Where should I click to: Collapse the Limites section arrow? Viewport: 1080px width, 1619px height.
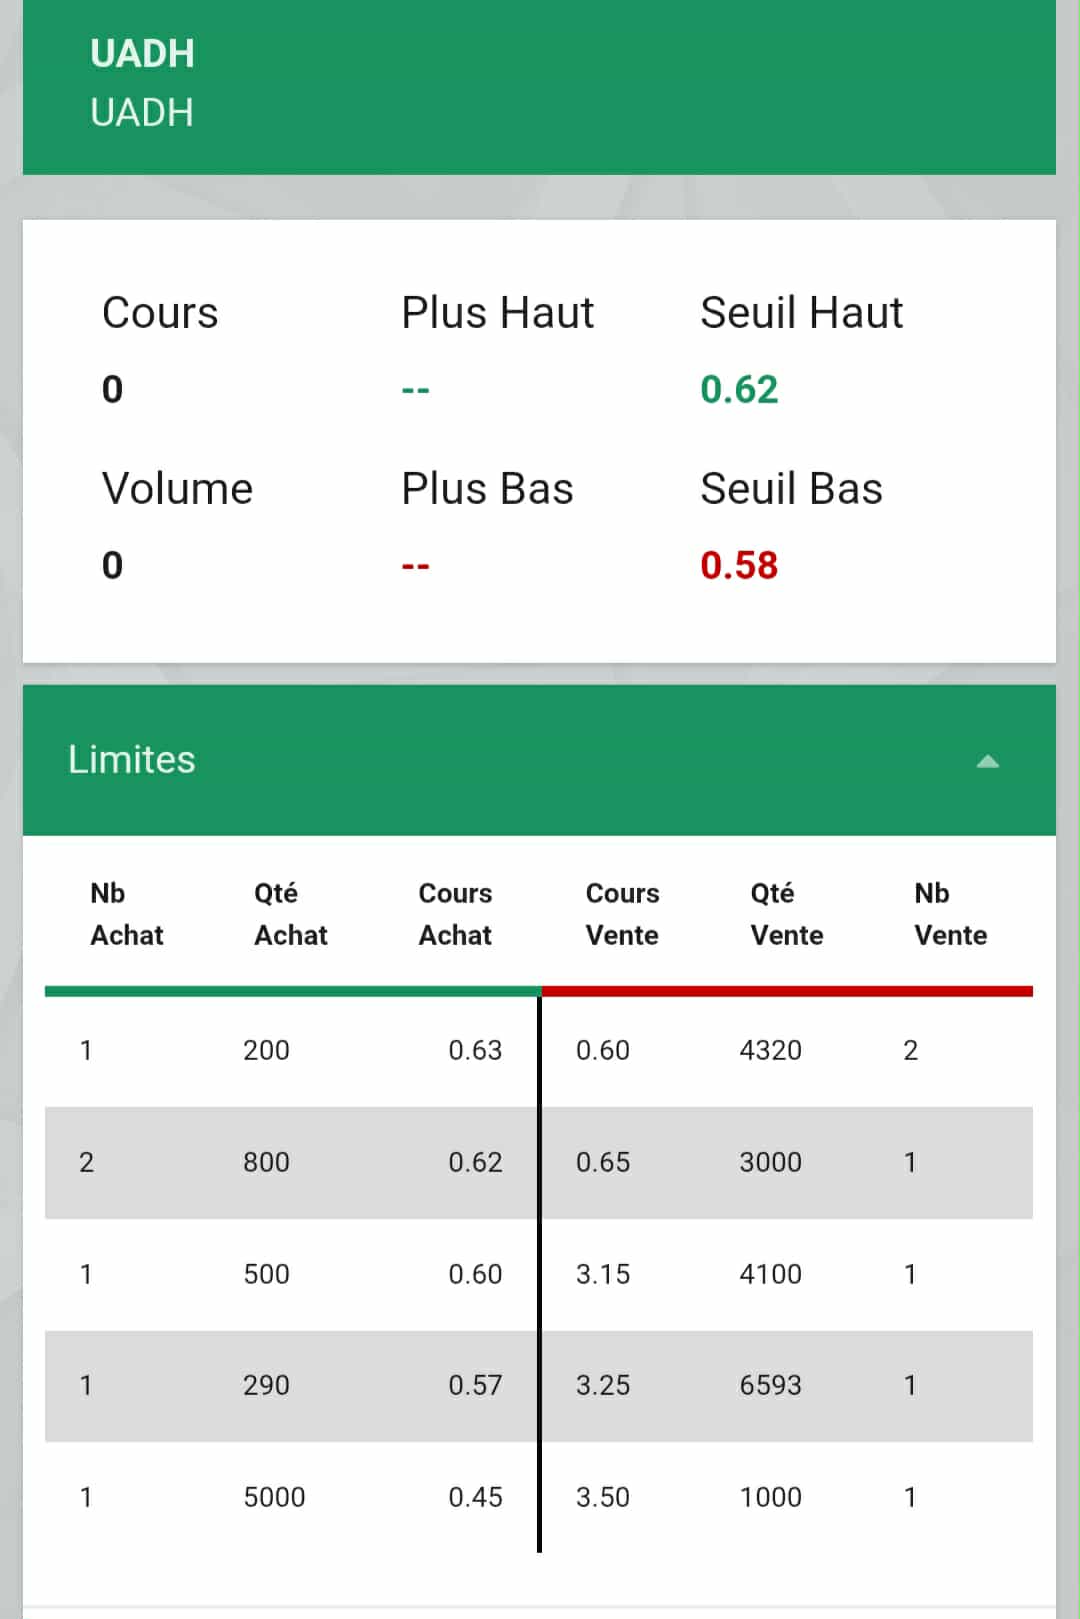coord(987,761)
